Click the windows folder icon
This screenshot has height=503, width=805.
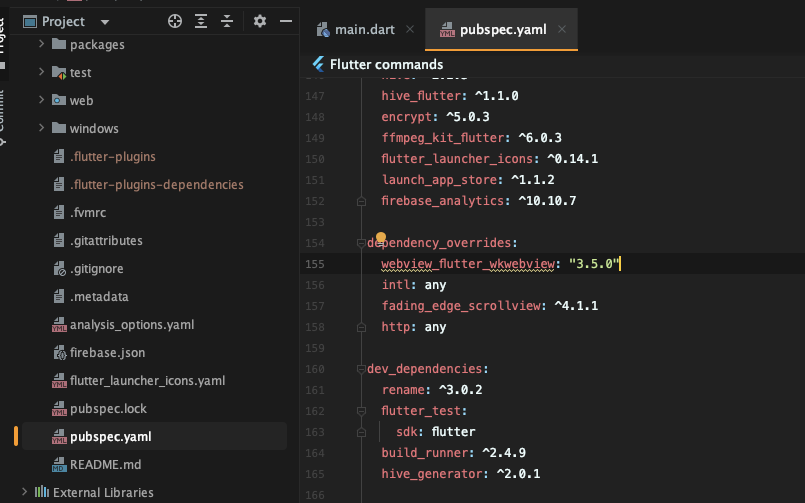pos(59,128)
